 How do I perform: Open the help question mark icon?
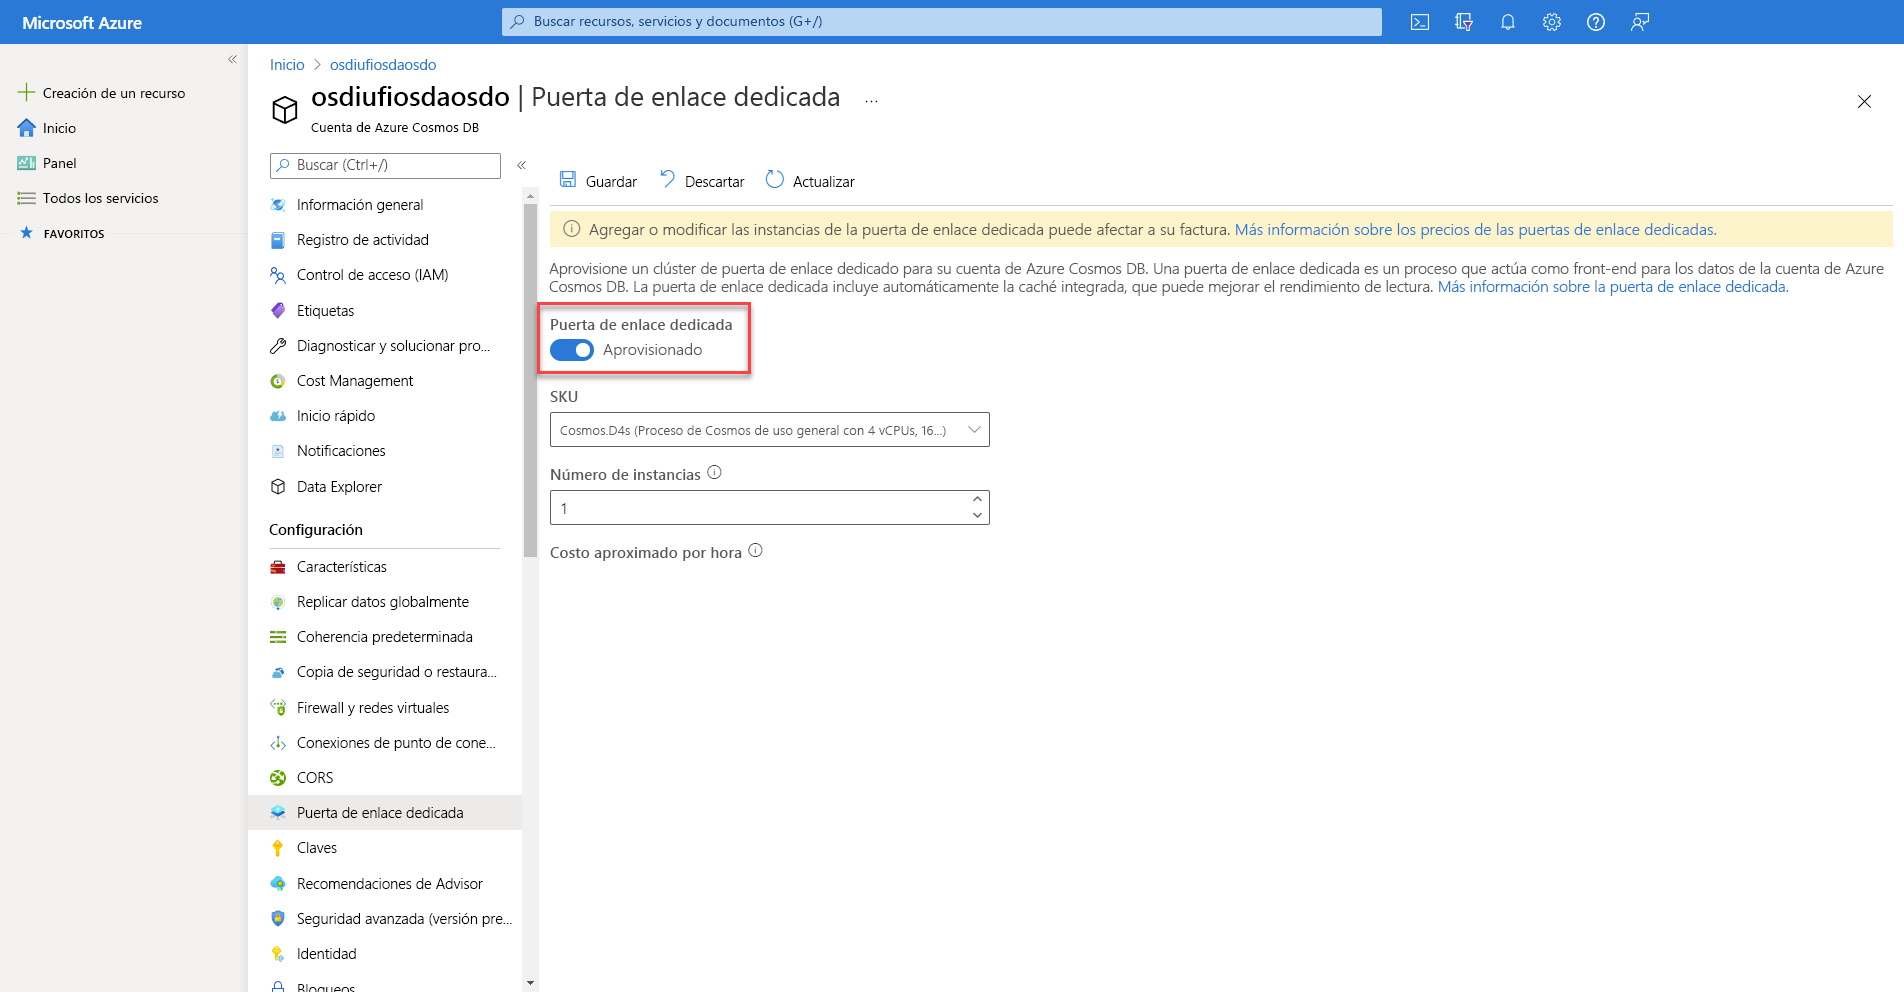coord(1596,22)
